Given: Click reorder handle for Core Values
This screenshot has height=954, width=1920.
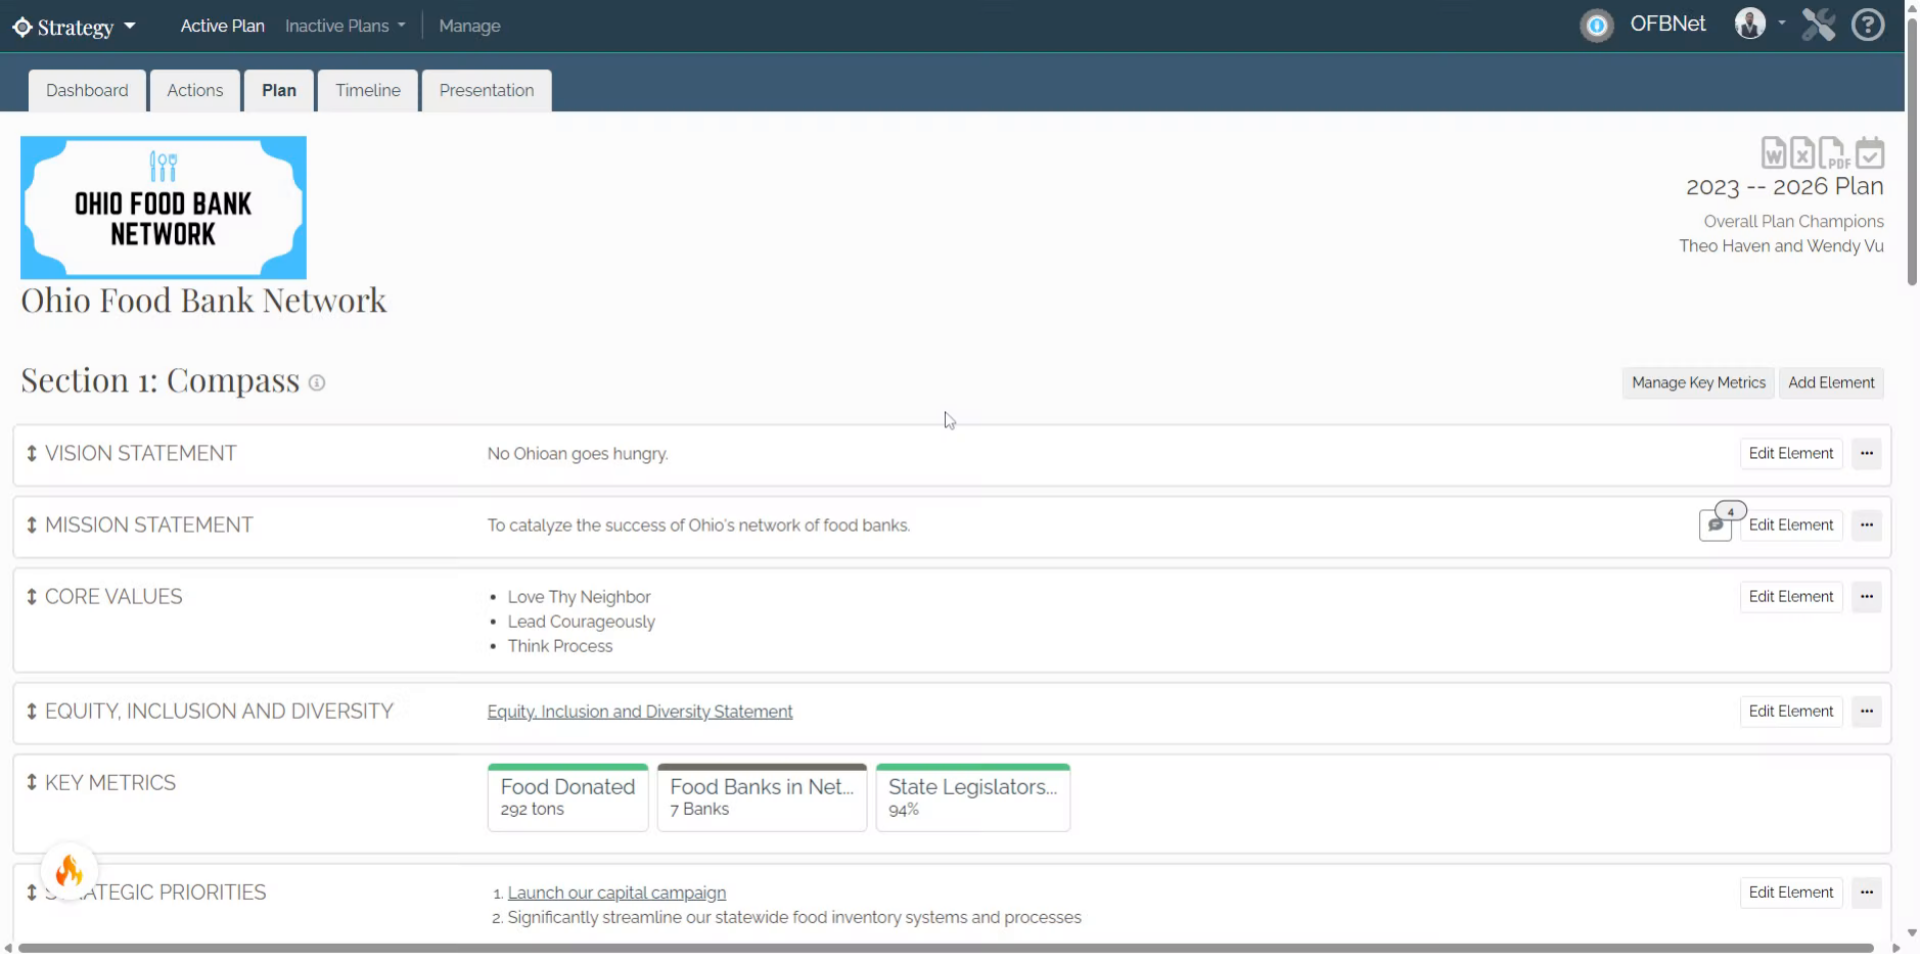Looking at the screenshot, I should coord(32,597).
